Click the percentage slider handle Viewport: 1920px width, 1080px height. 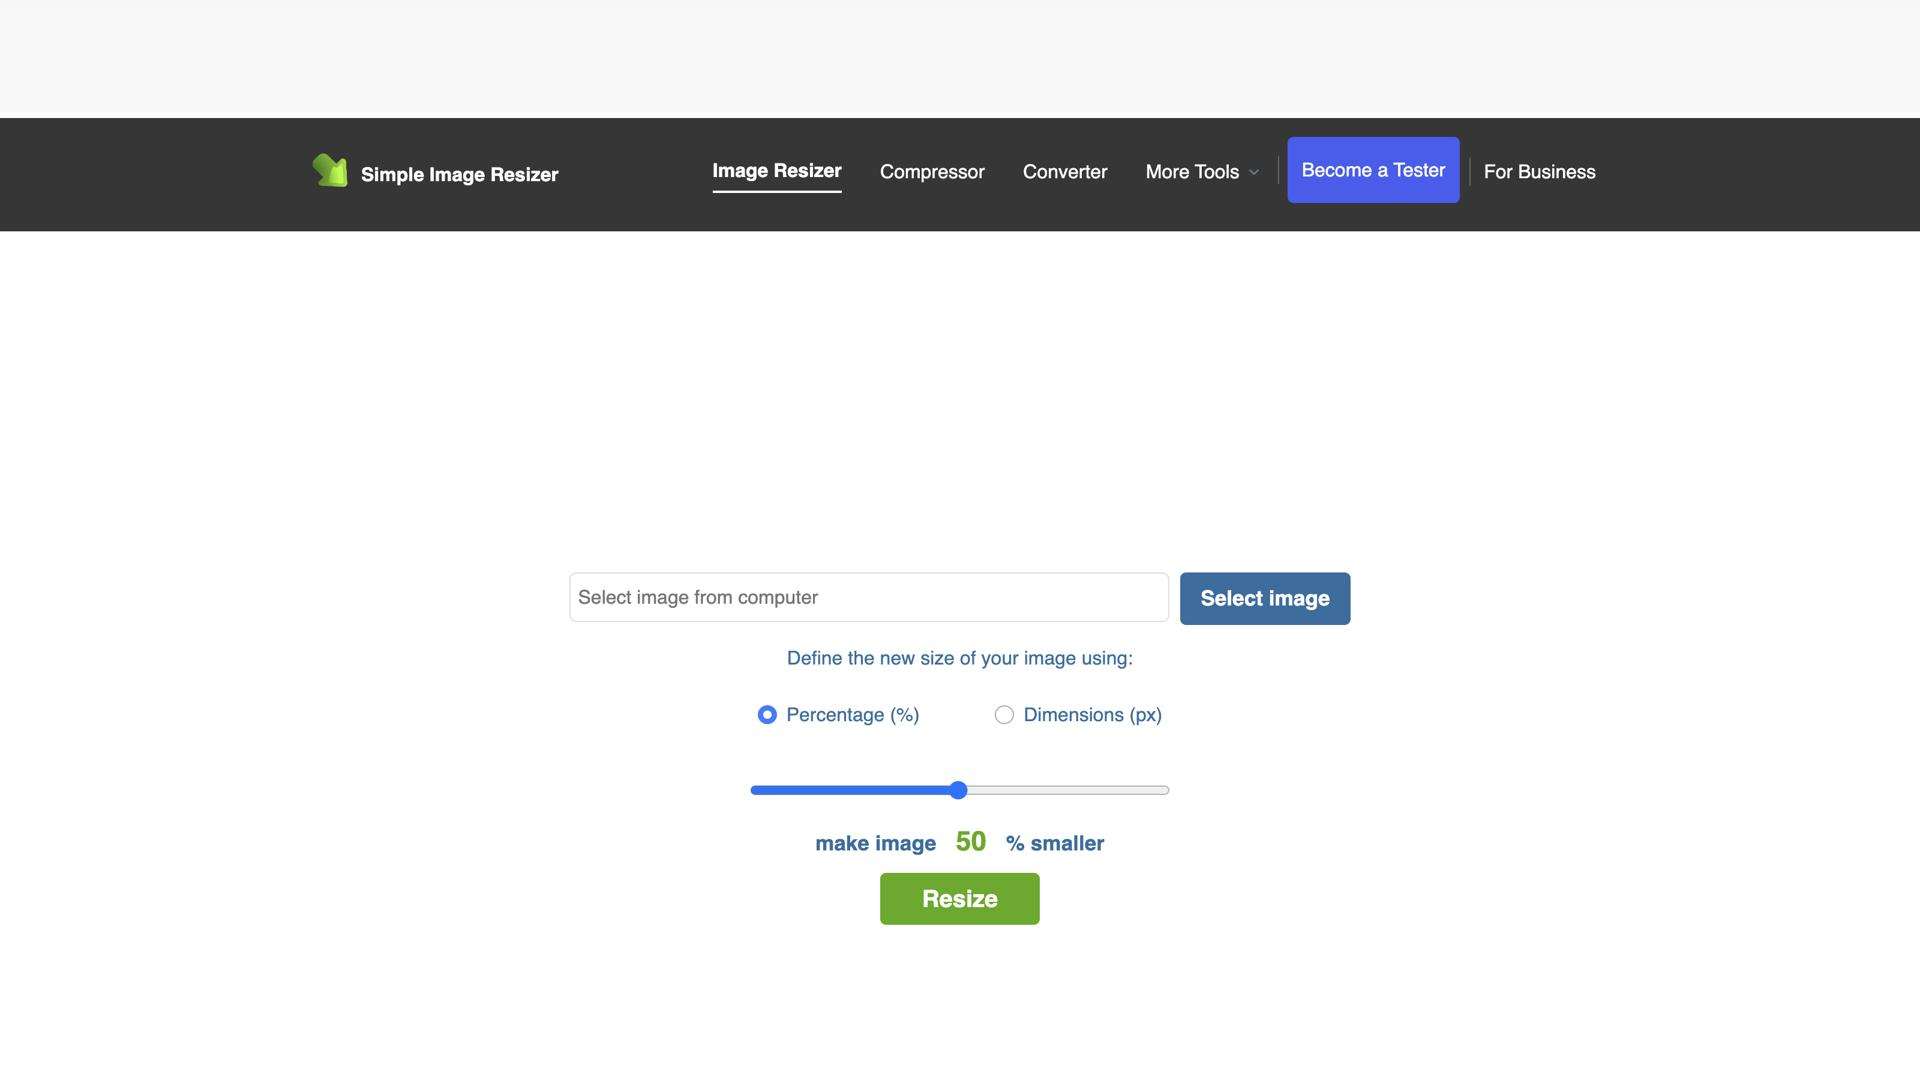[958, 790]
